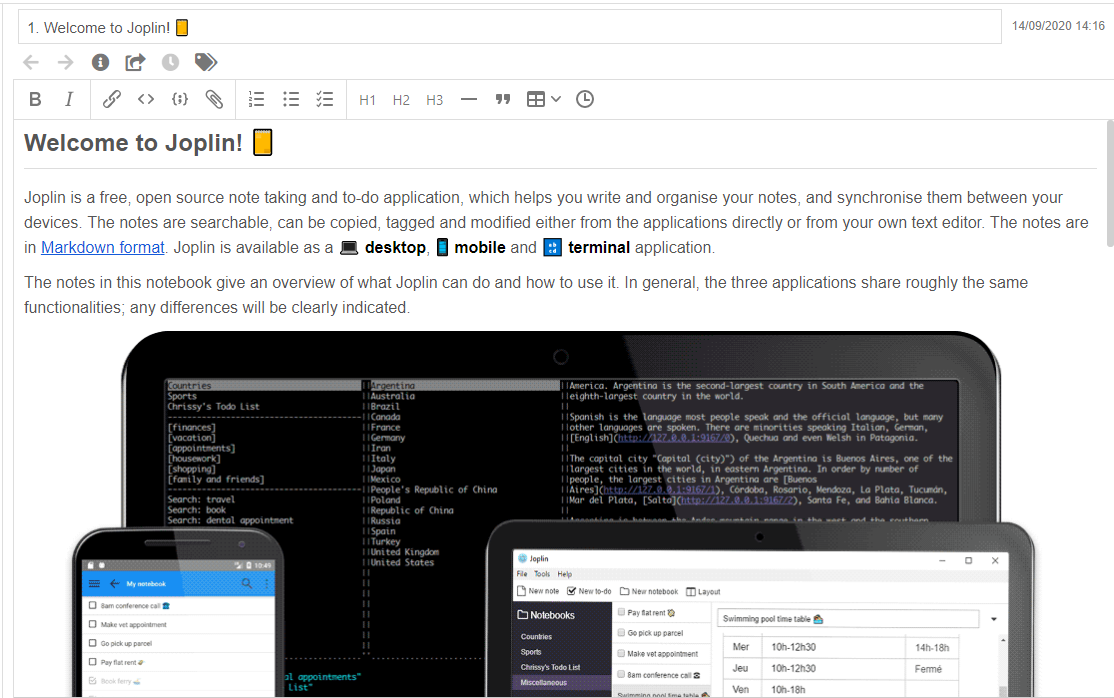
Task: Toggle bold formatting
Action: pyautogui.click(x=35, y=100)
